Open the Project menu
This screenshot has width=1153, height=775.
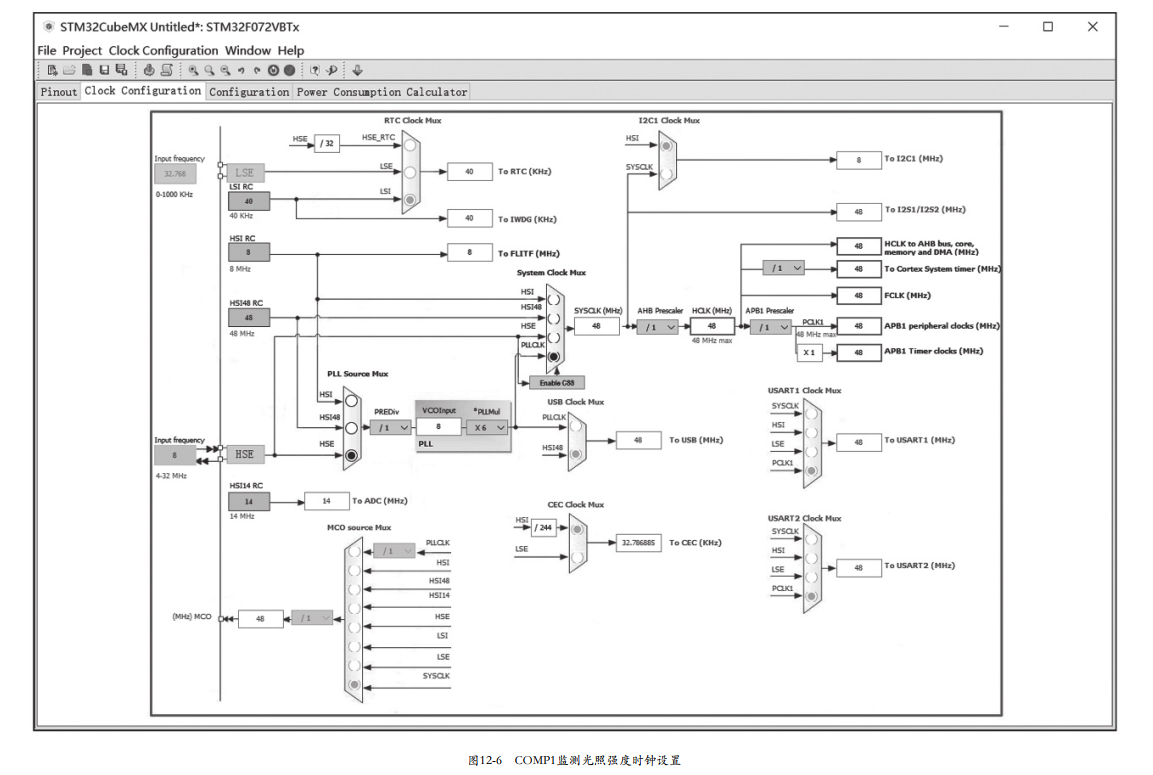82,51
